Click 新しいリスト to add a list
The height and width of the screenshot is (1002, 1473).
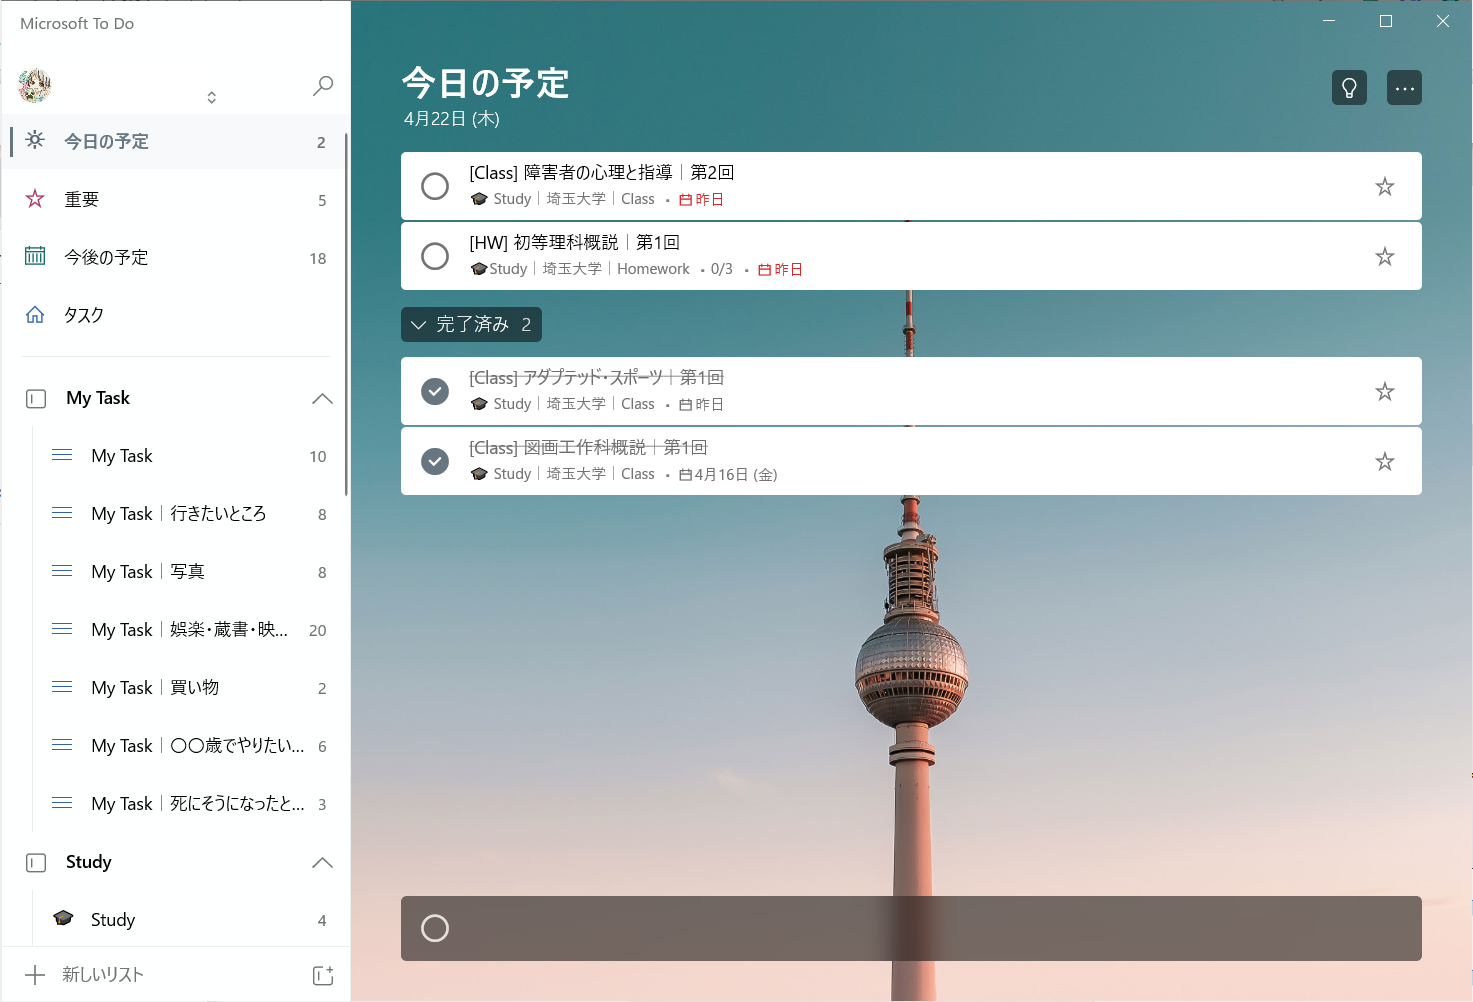pyautogui.click(x=102, y=975)
